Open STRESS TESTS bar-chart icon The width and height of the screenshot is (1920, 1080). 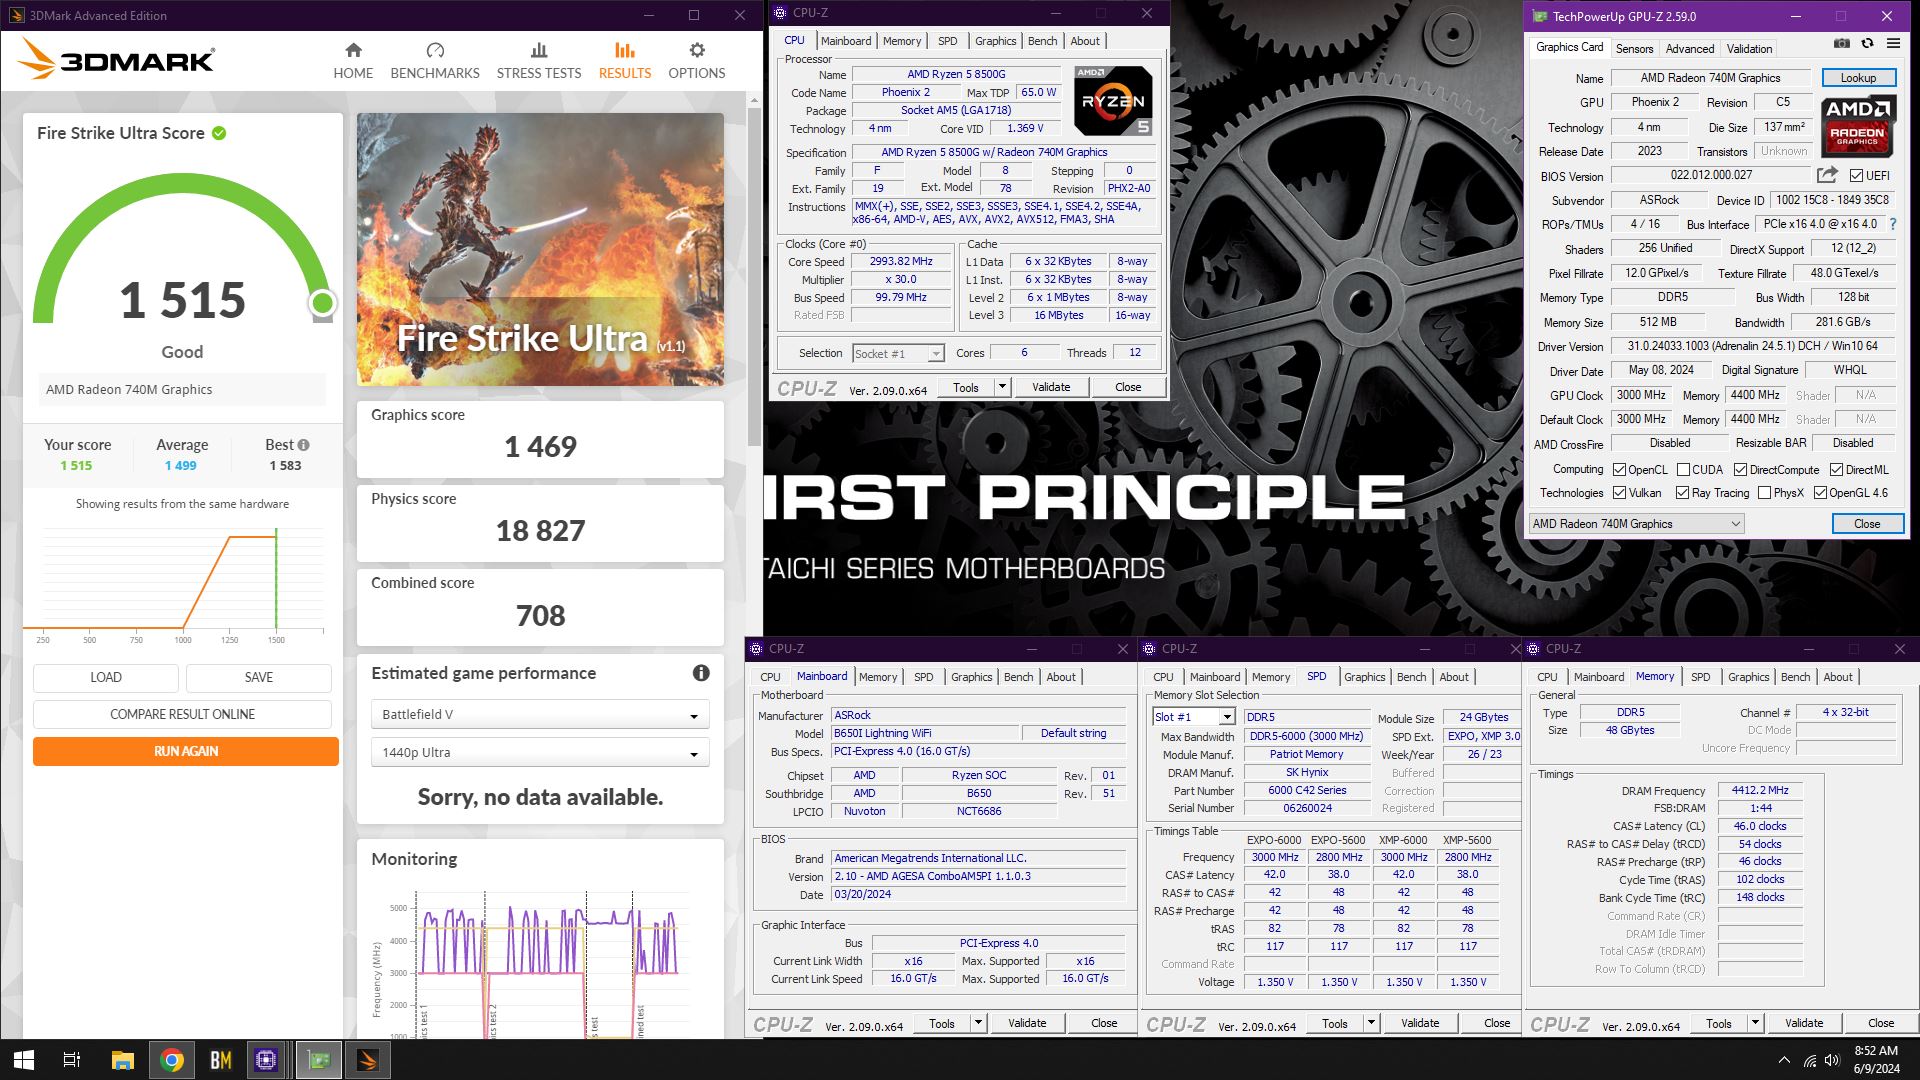coord(539,50)
